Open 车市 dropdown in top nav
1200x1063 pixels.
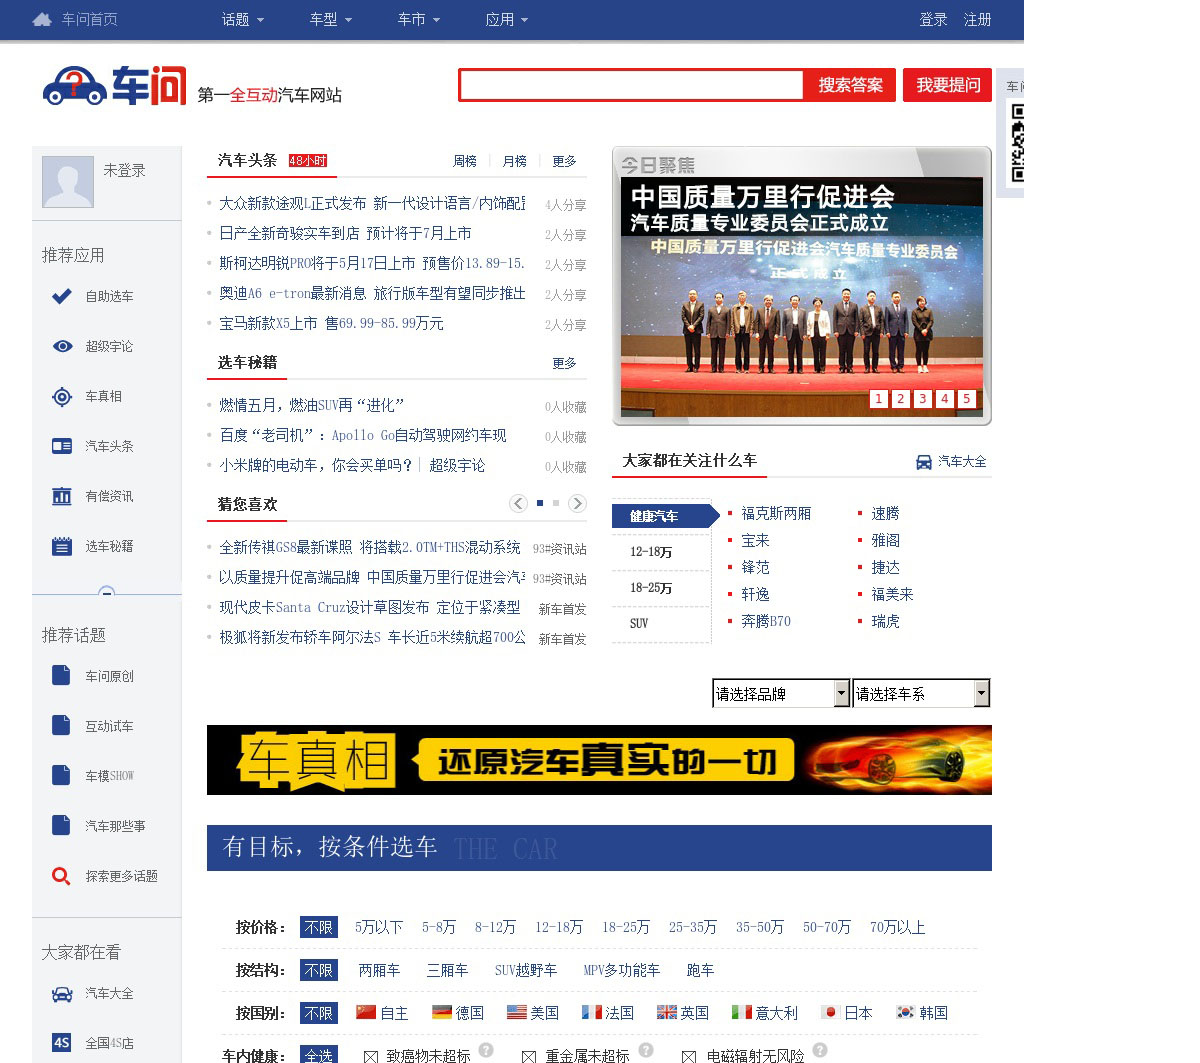point(419,19)
